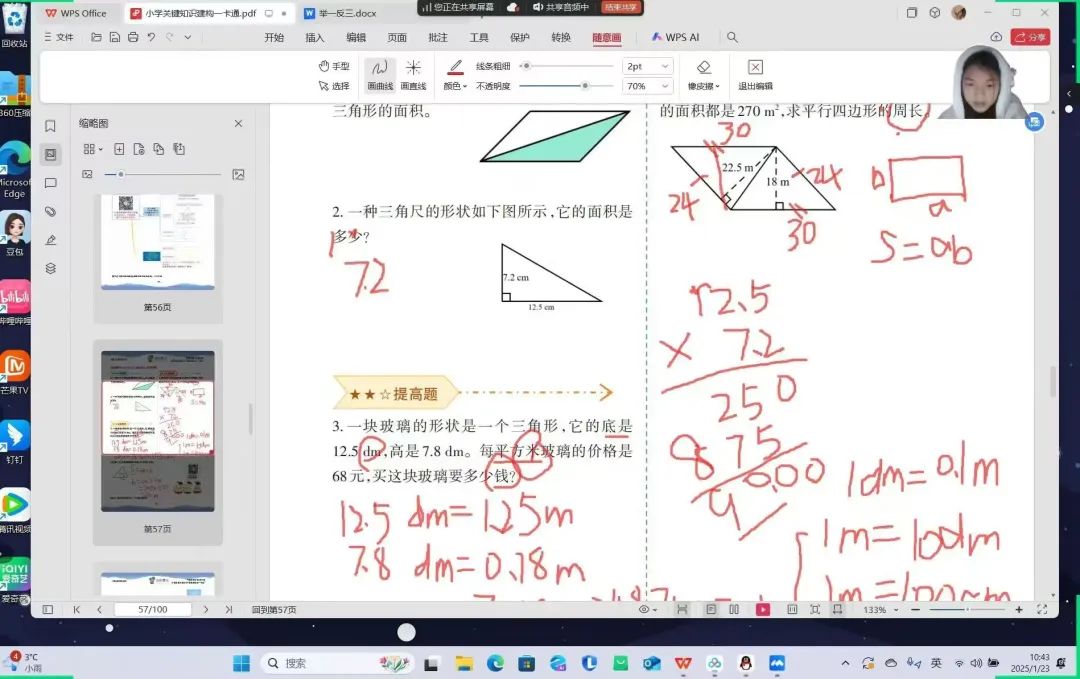This screenshot has height=679, width=1080.
Task: Open the 70% opacity dropdown
Action: [647, 86]
